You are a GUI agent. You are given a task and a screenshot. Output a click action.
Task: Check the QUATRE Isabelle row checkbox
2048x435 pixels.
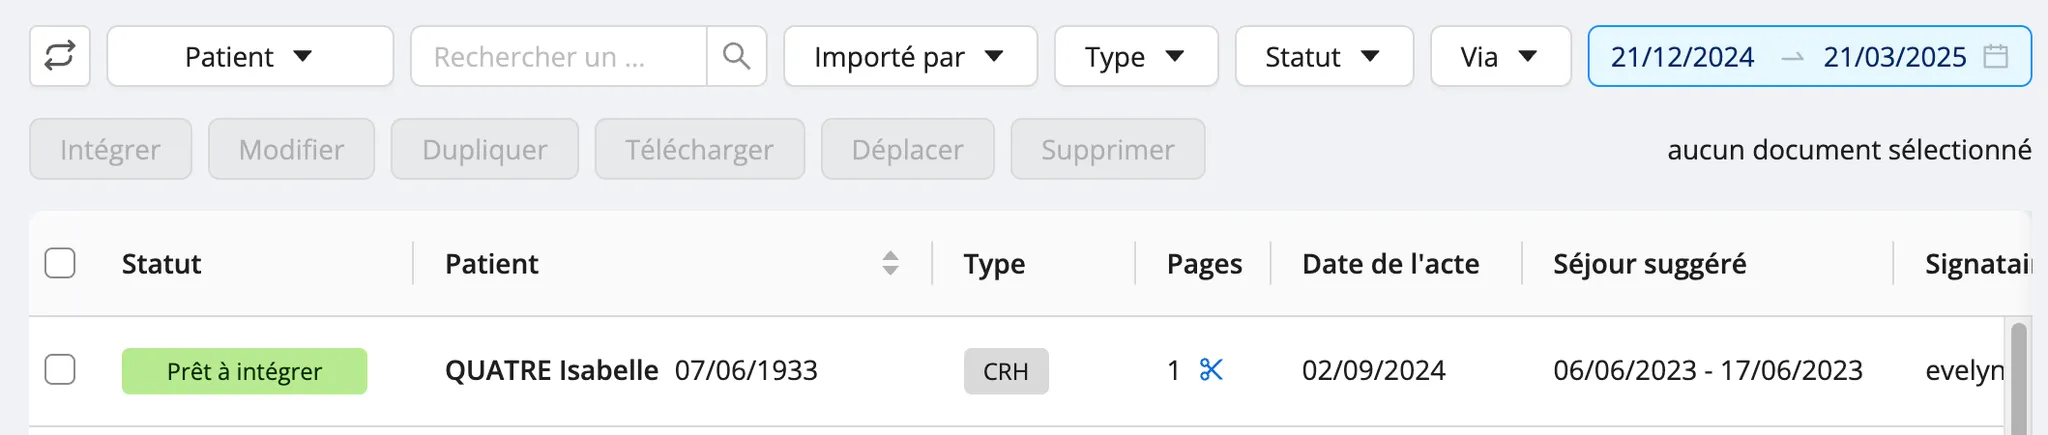[x=60, y=369]
